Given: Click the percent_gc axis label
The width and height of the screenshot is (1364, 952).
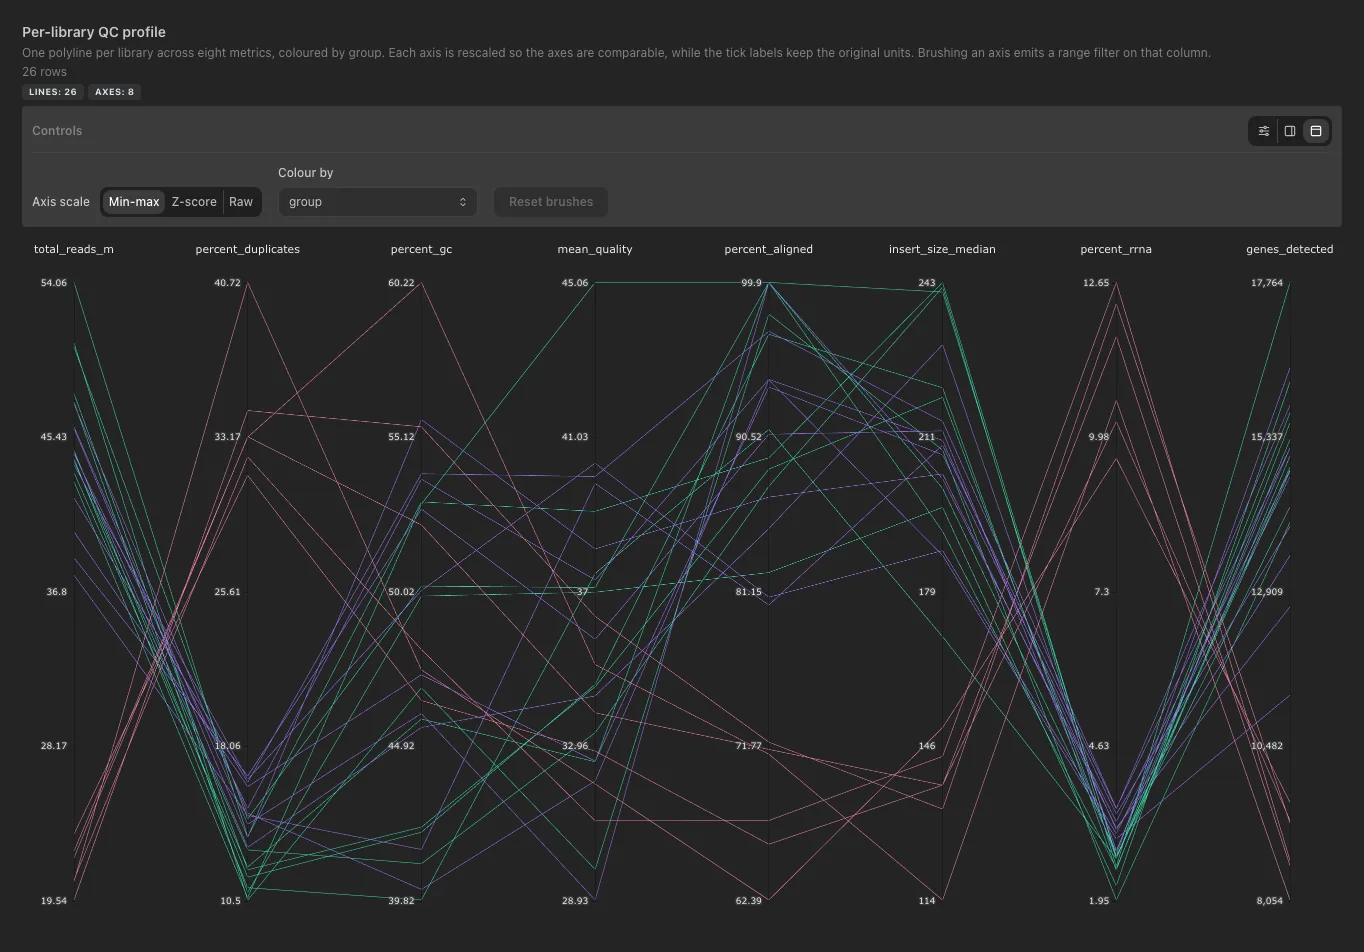Looking at the screenshot, I should point(421,249).
